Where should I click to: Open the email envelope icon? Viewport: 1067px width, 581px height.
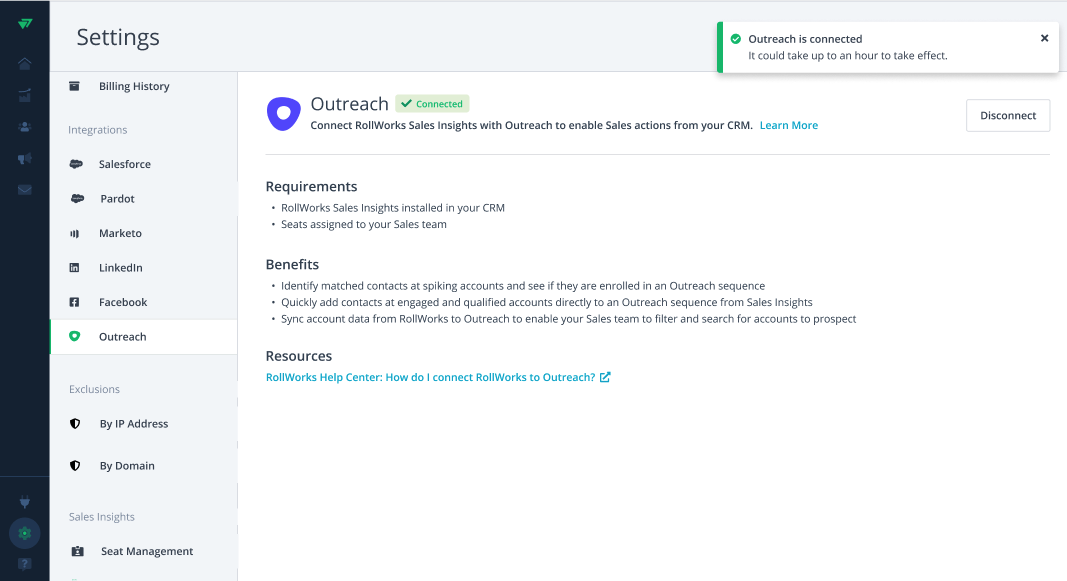24,190
